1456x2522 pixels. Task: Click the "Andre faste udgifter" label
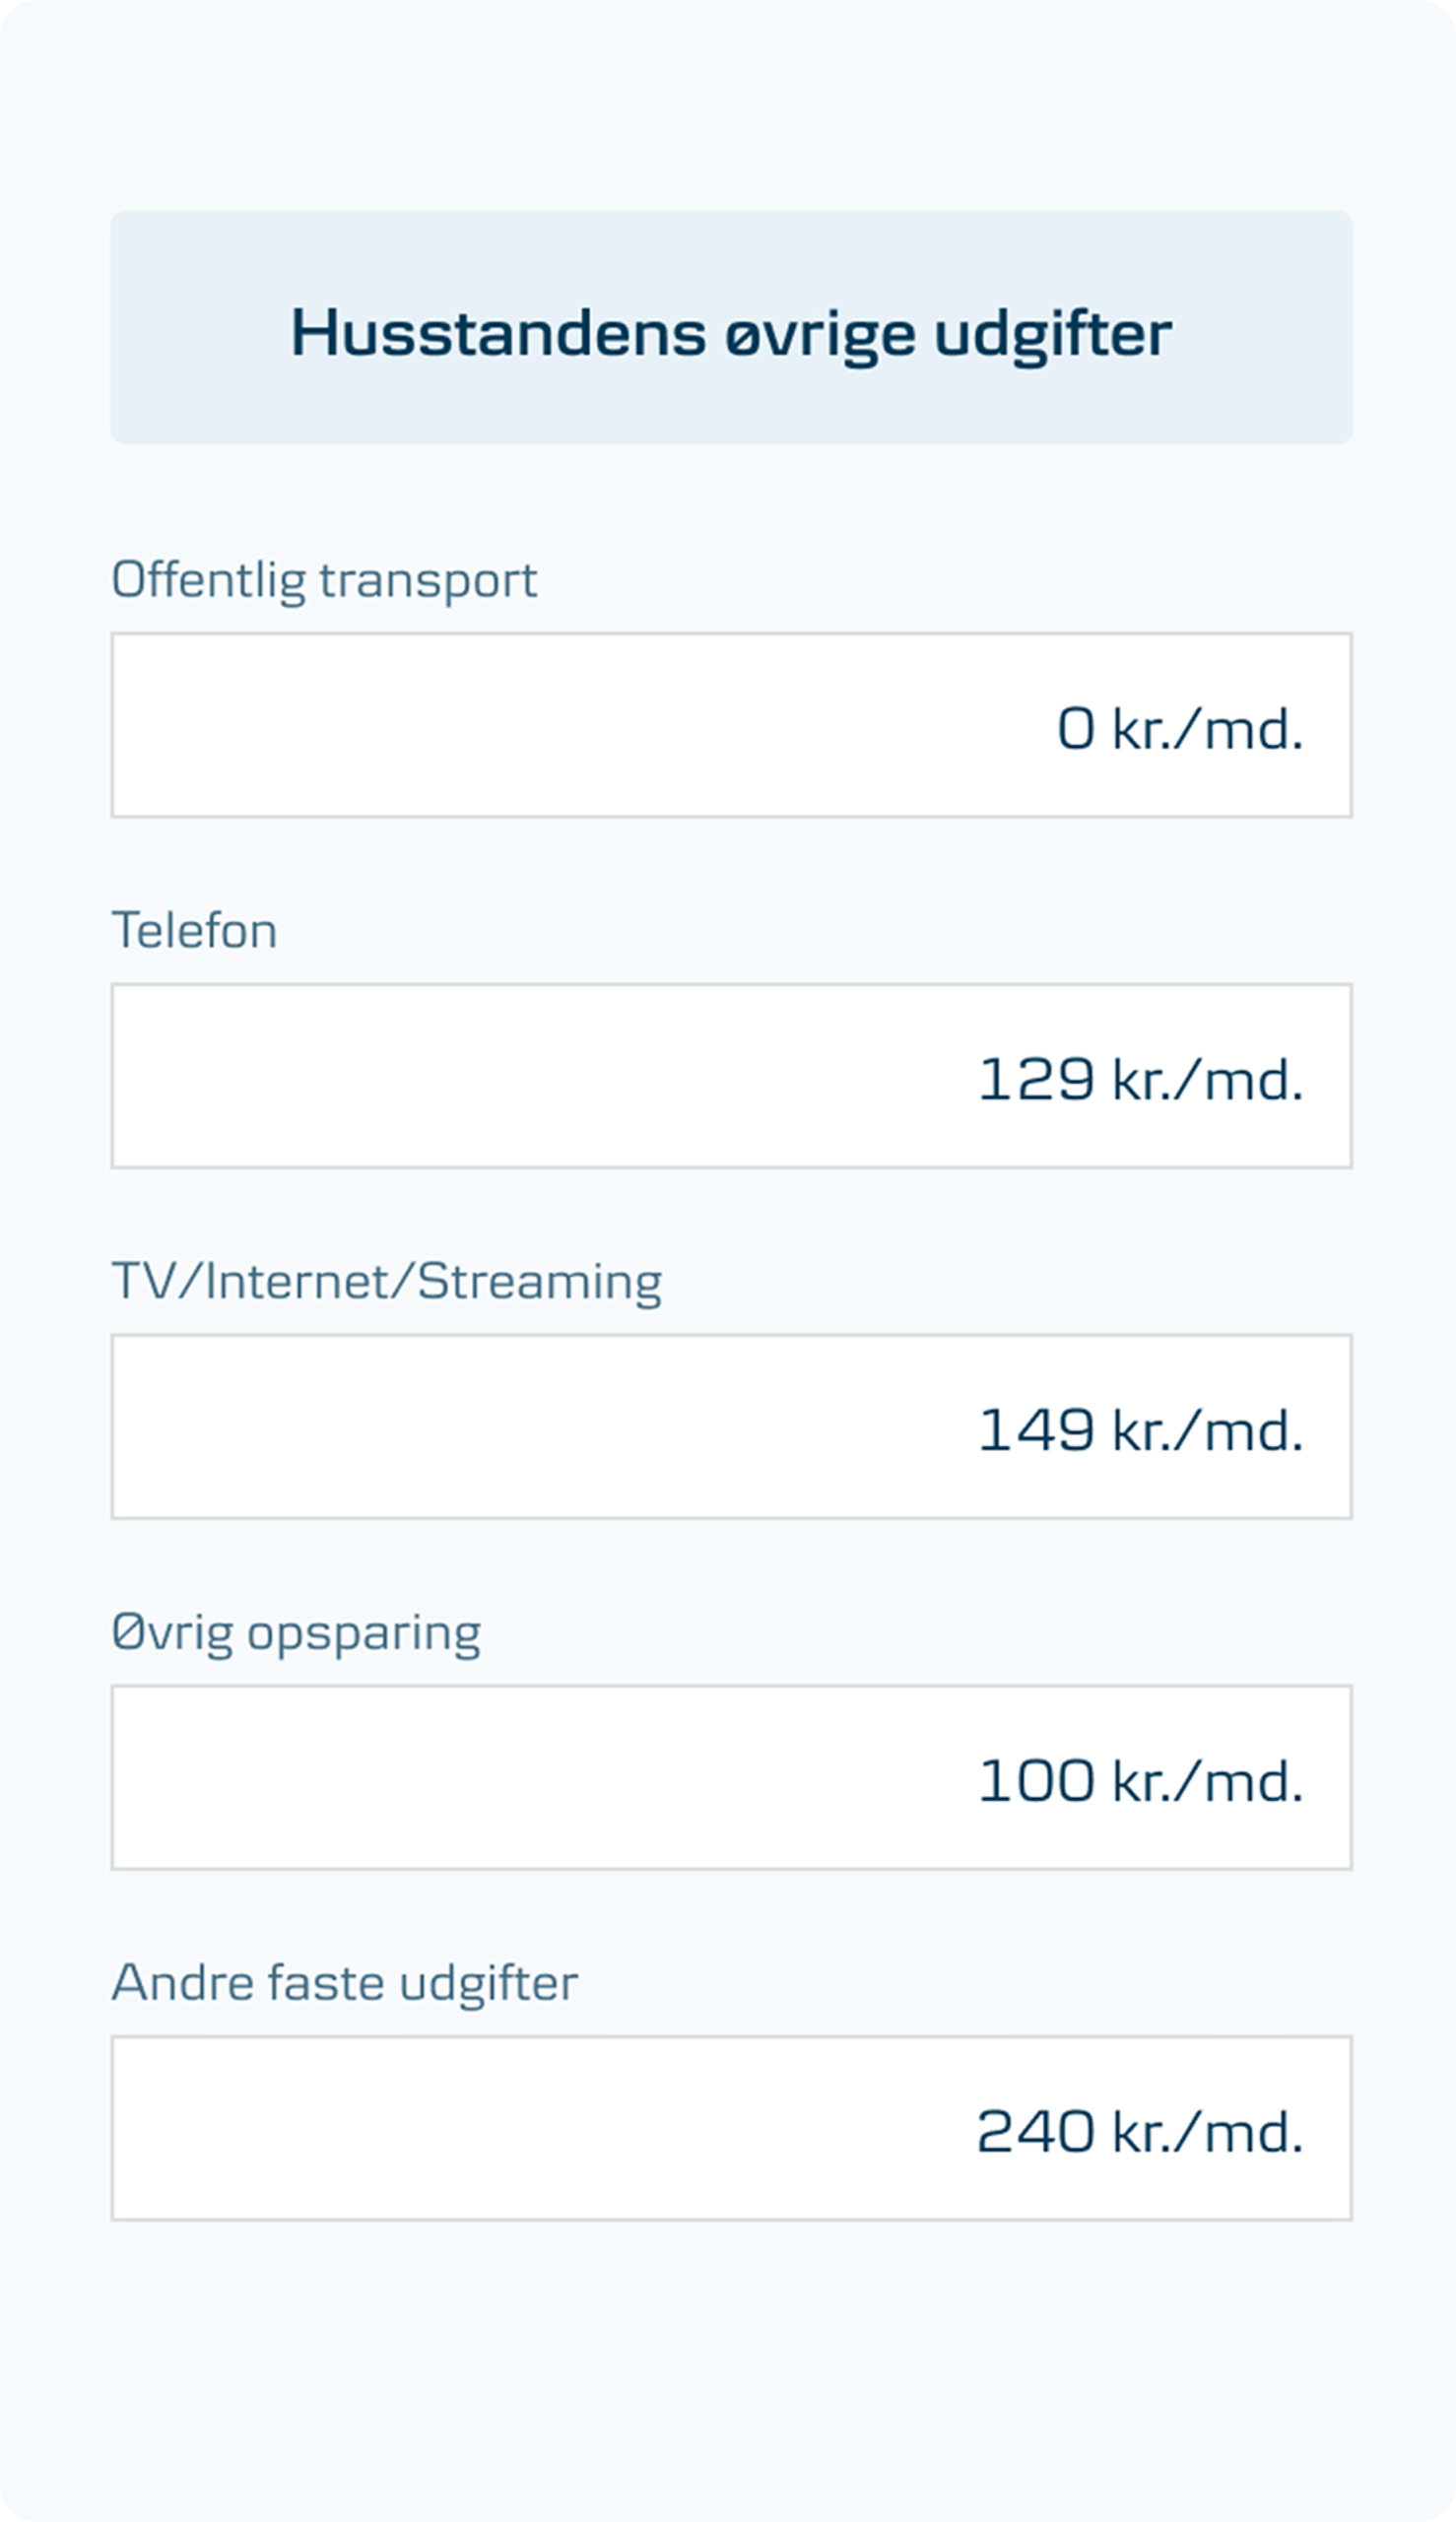[x=345, y=1984]
